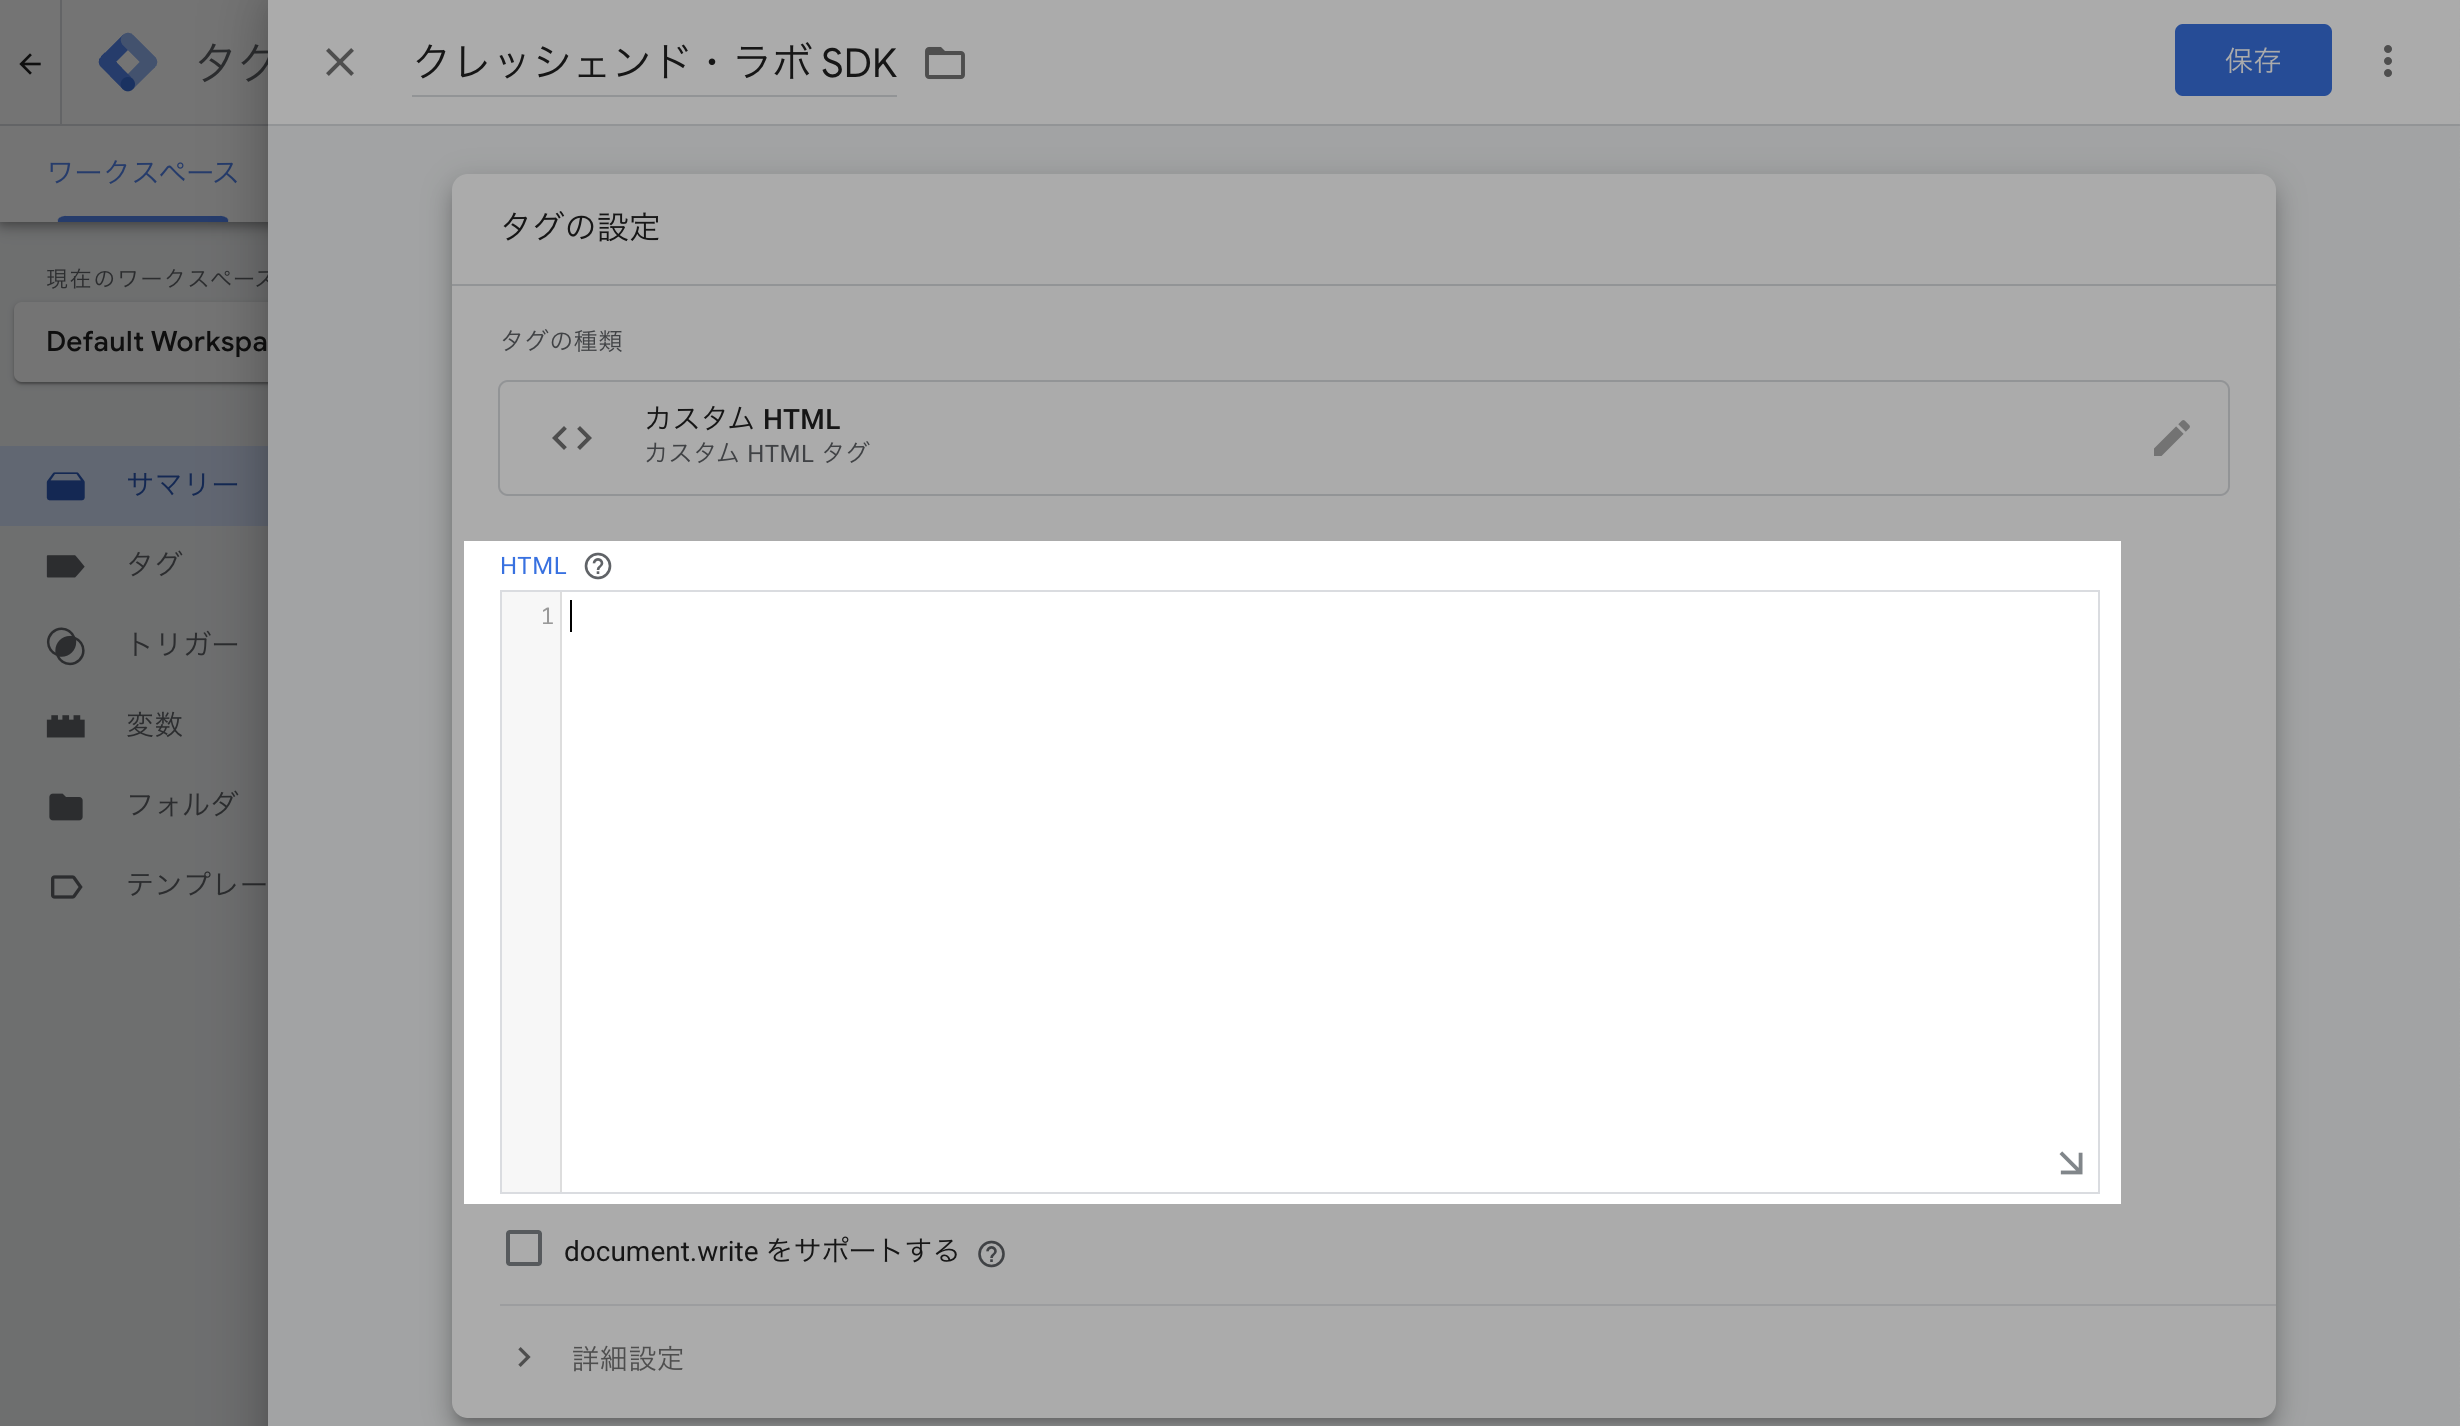Click the Google Tag Manager logo
Viewport: 2460px width, 1426px height.
(127, 62)
